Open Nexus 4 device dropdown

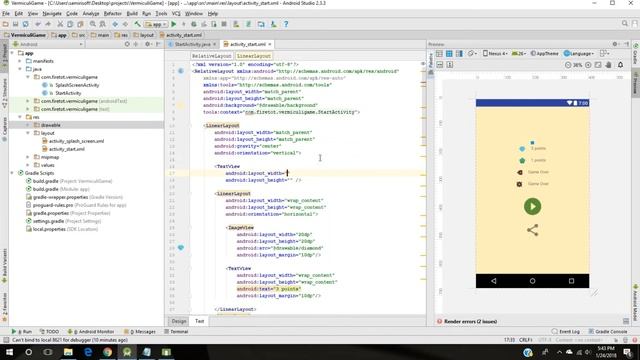495,53
